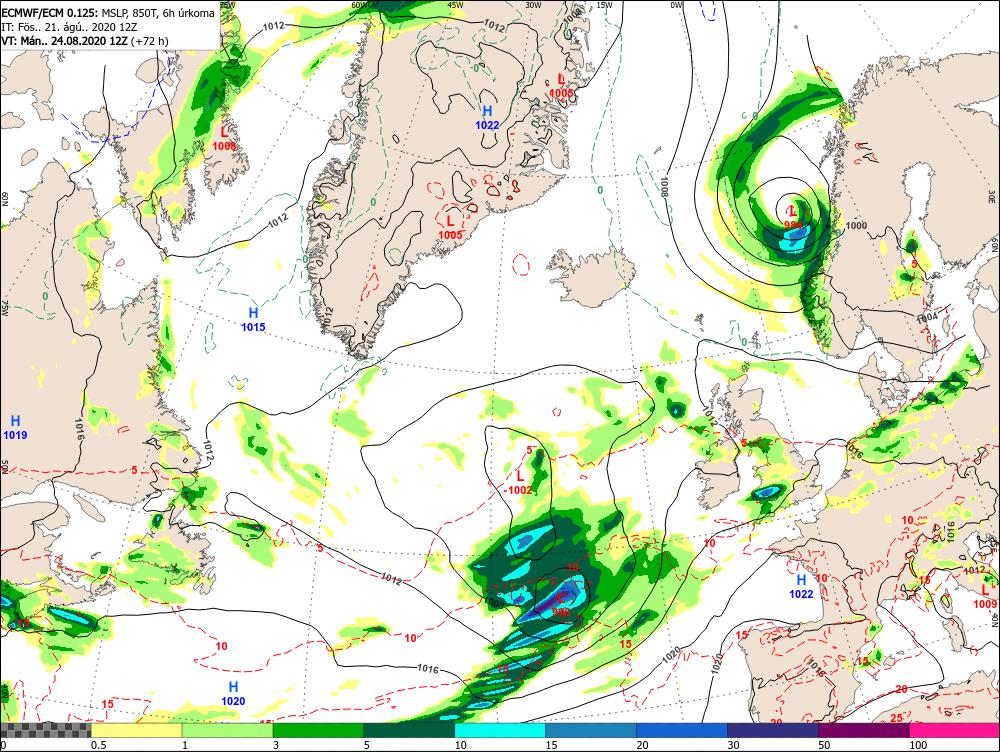Click the L 1002 marker in the Atlantic
The image size is (1000, 752).
tap(520, 483)
